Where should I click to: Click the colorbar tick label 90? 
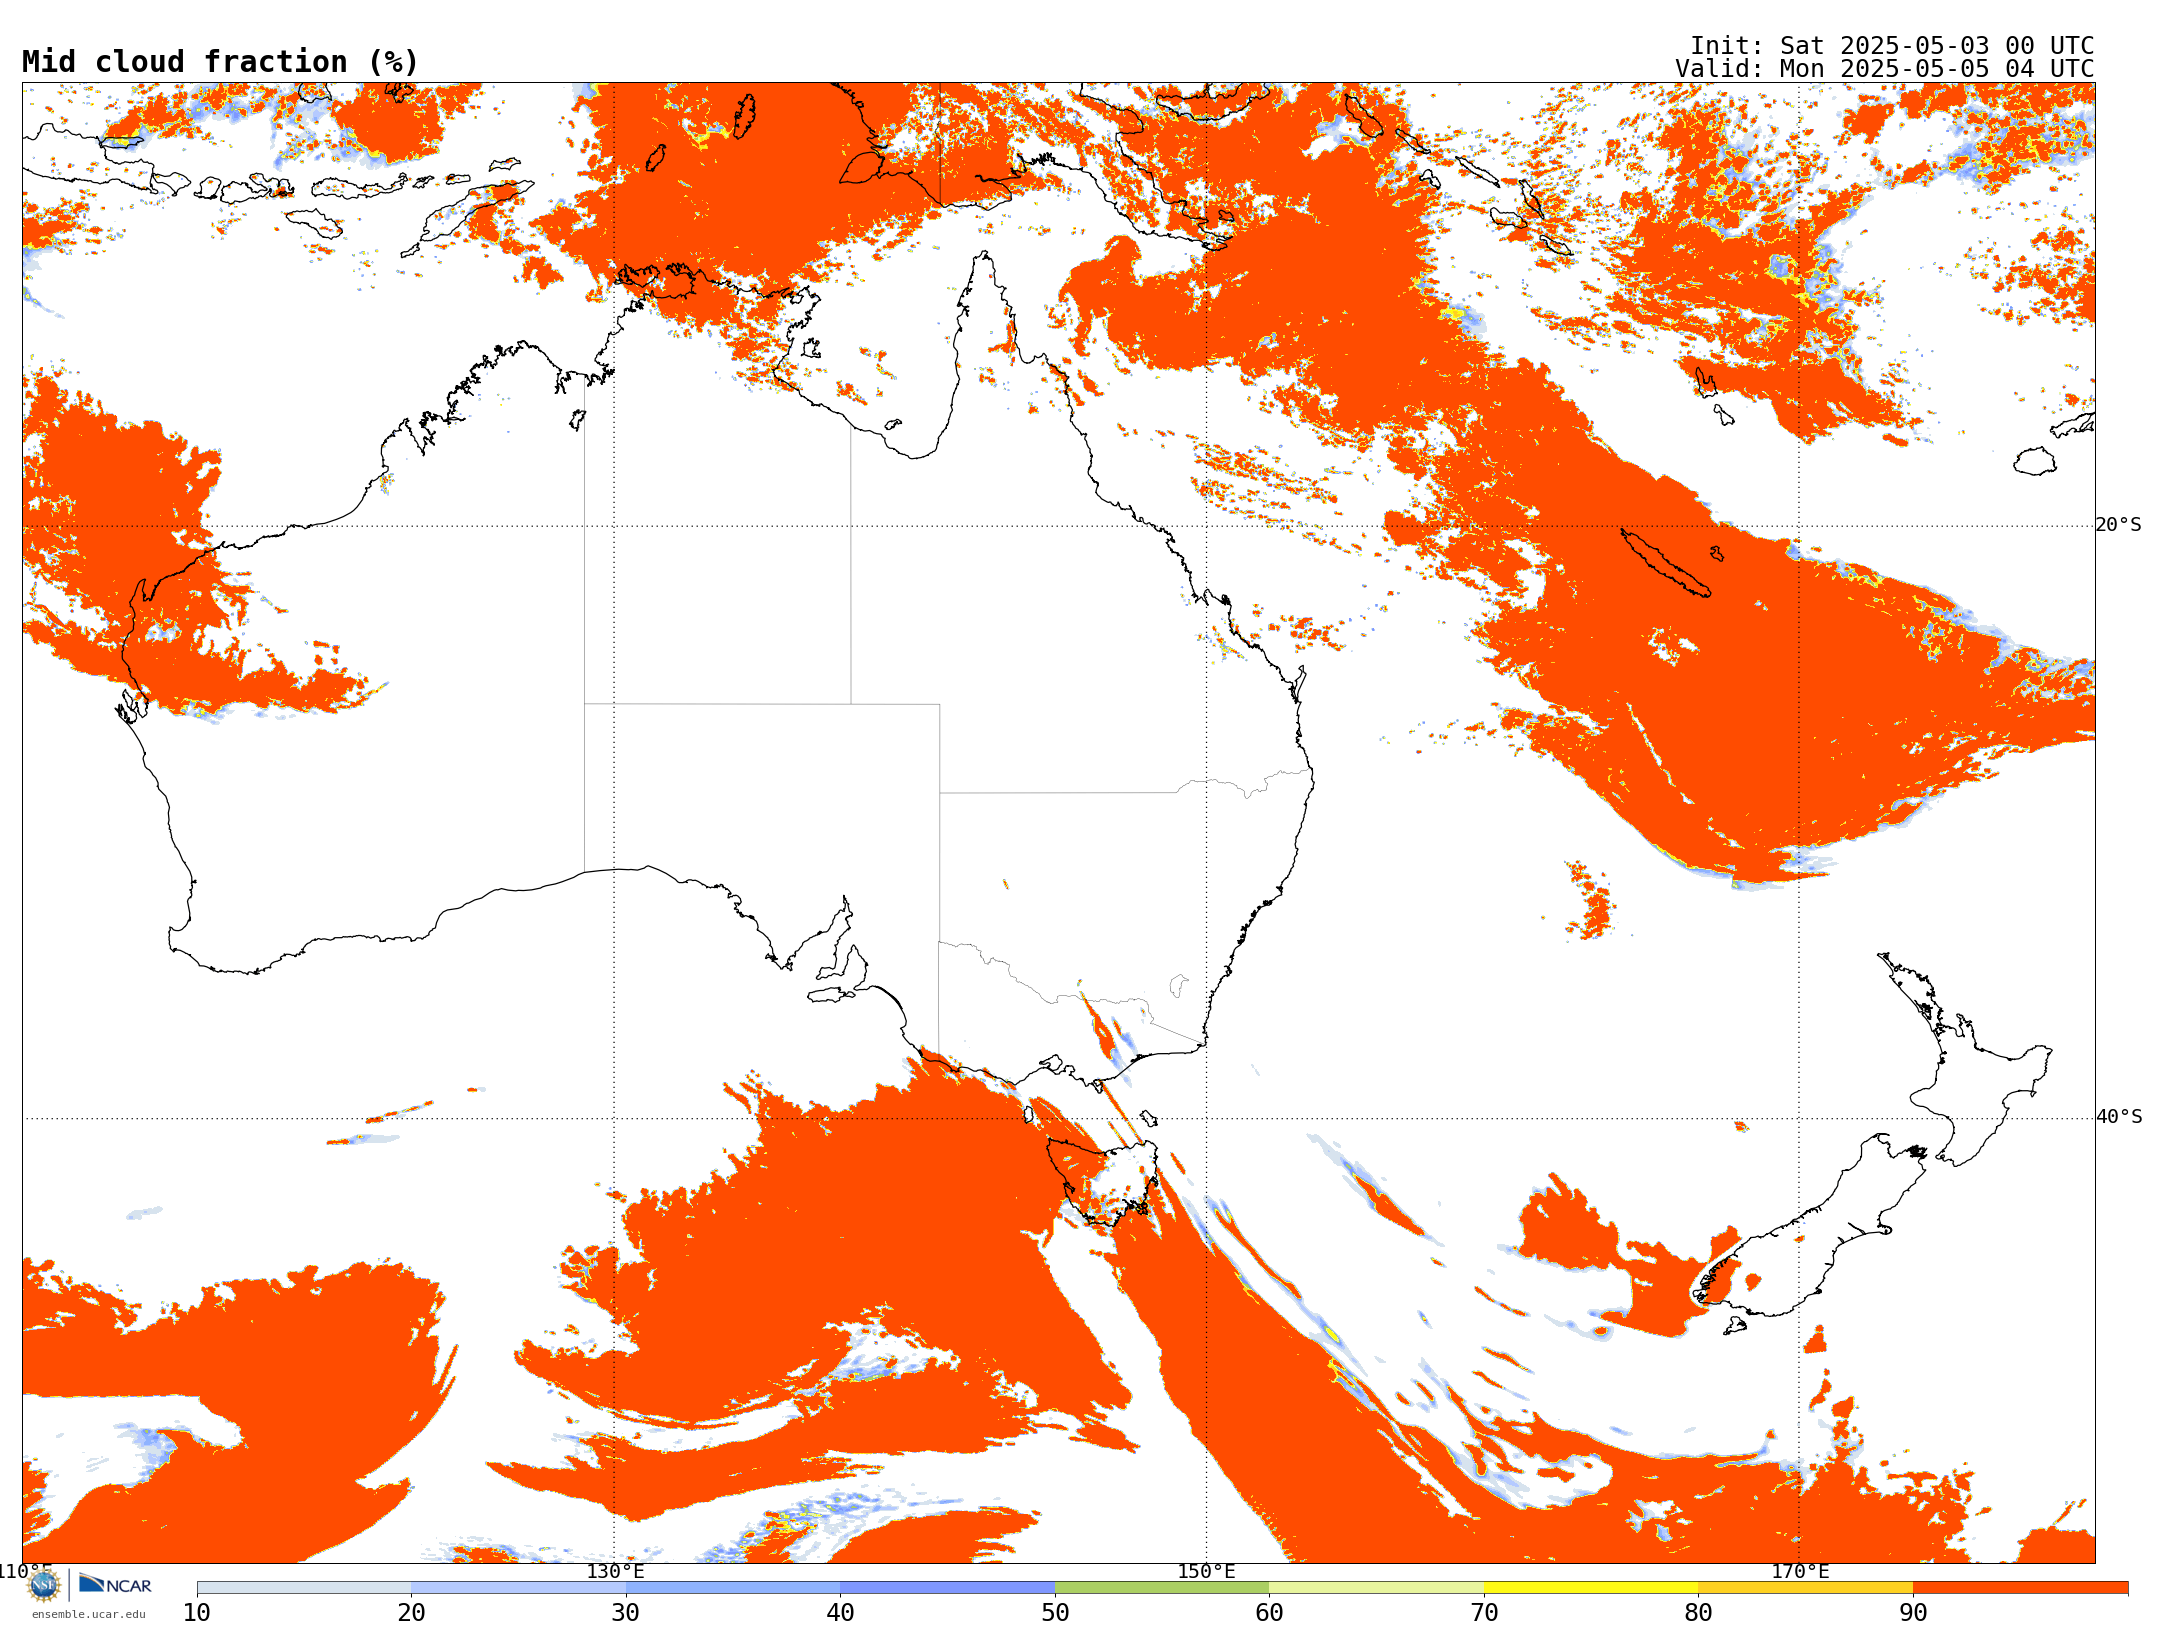click(1913, 1613)
